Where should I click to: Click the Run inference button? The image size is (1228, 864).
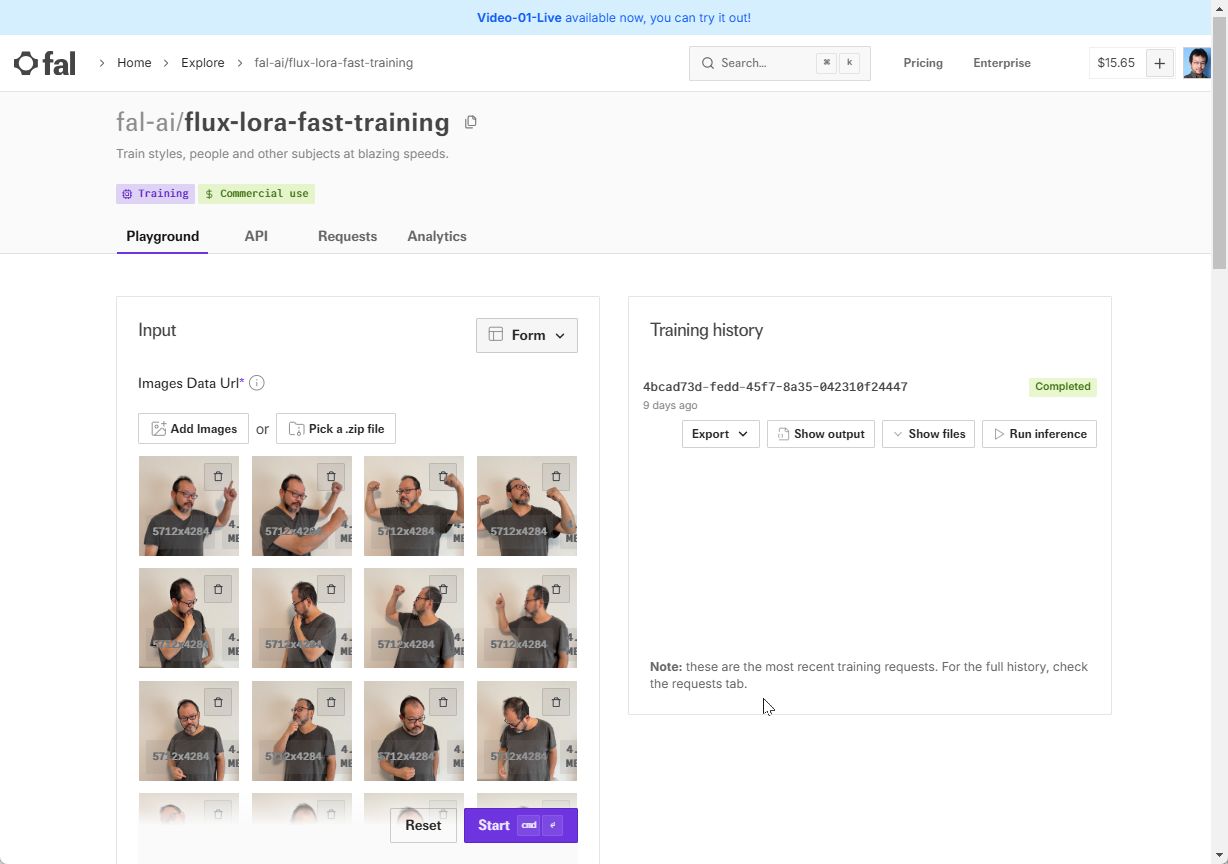click(1039, 434)
